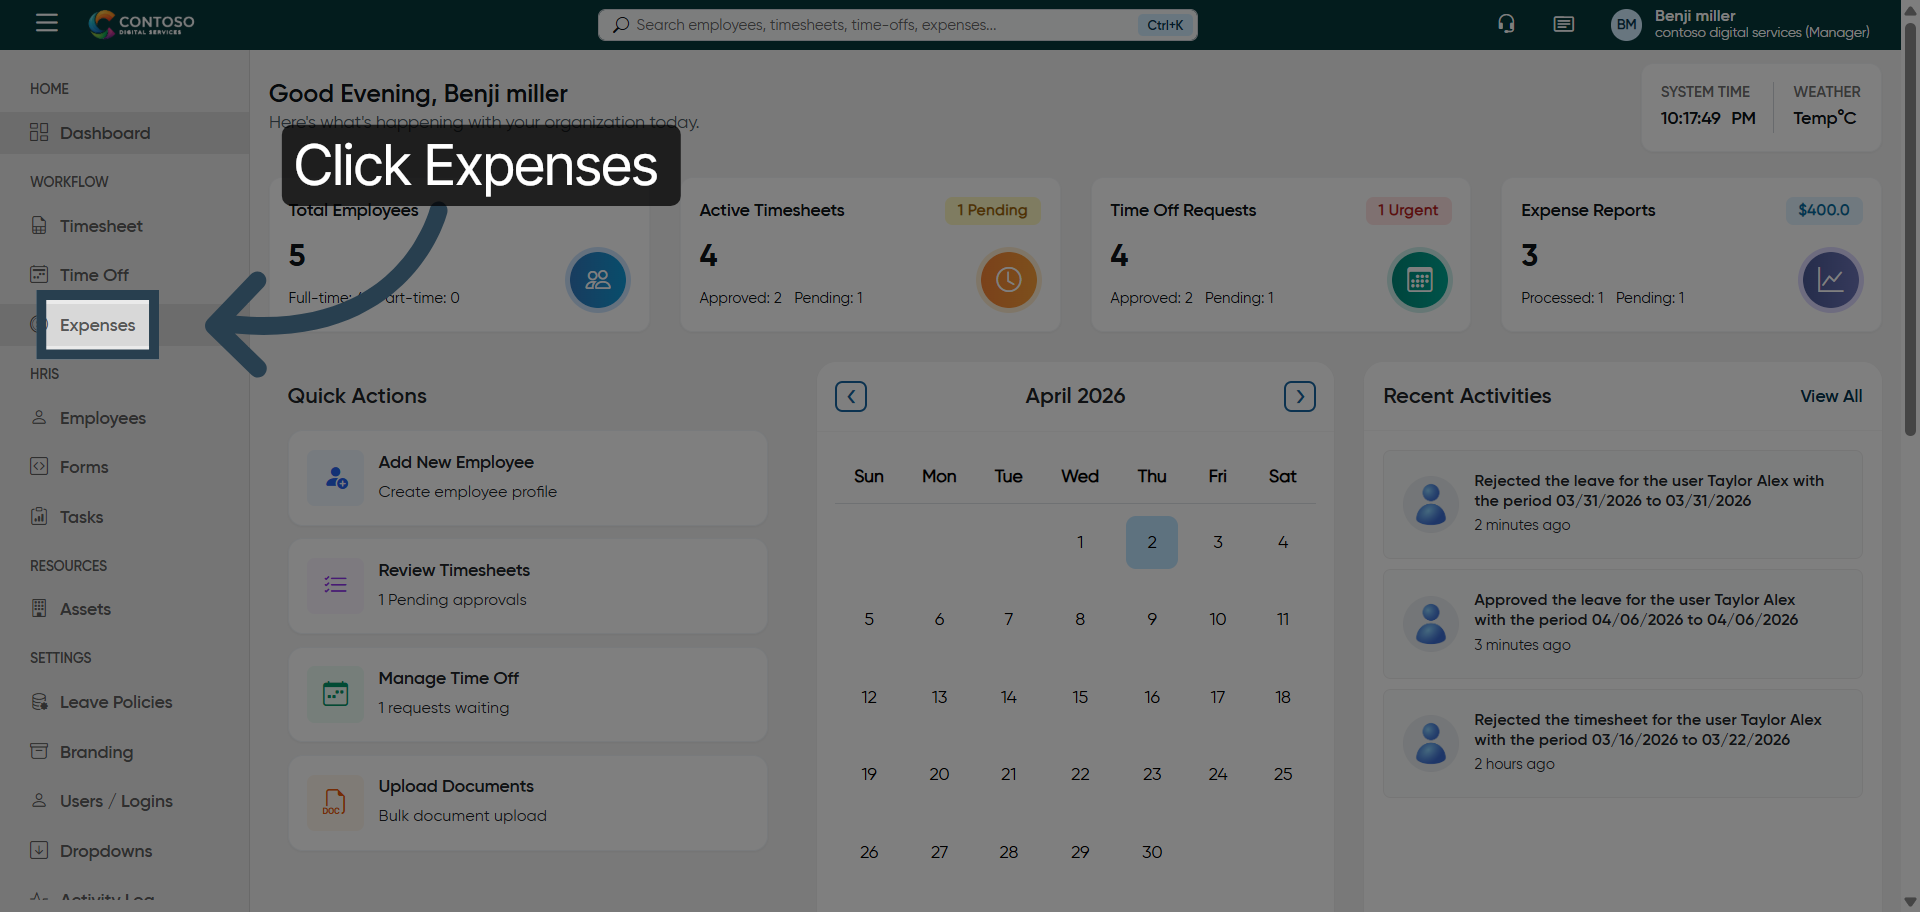
Task: Click the Total Employees people icon
Action: click(x=597, y=280)
